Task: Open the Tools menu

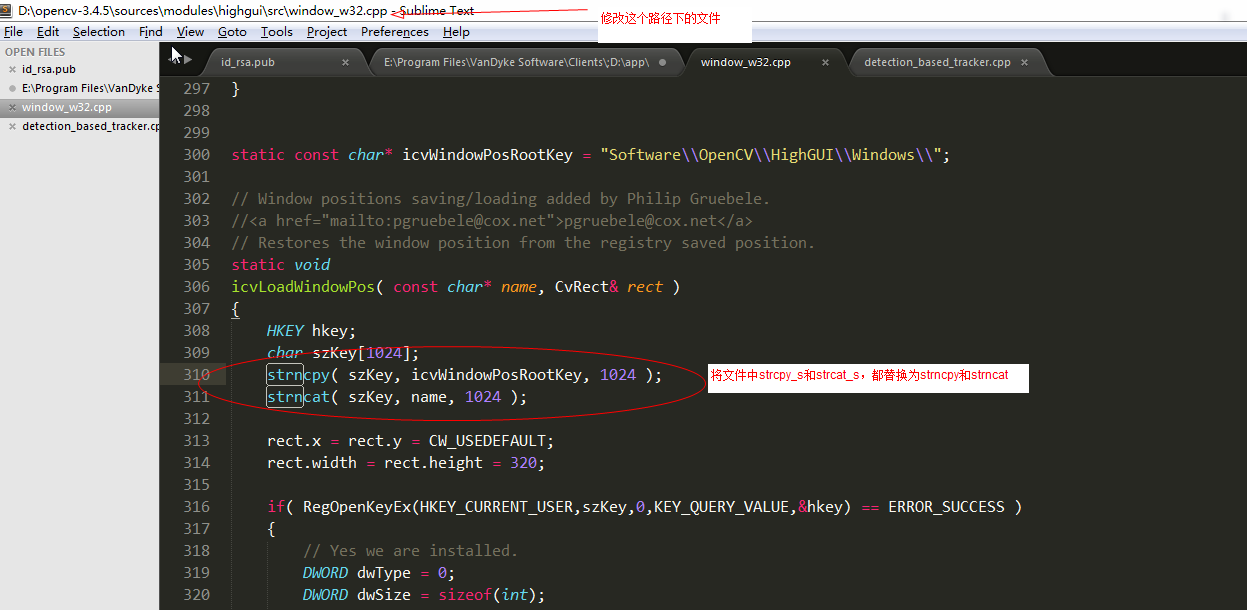Action: [276, 31]
